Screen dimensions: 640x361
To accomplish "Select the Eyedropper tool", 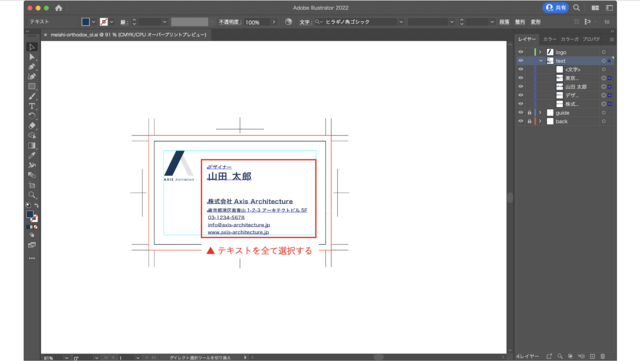I will pyautogui.click(x=32, y=155).
